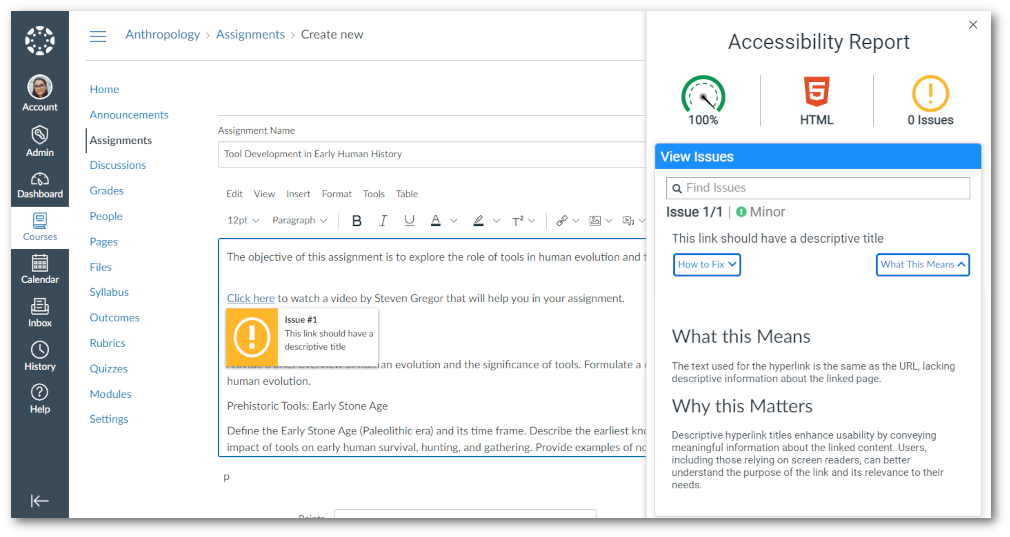Screen dimensions: 1010x537
Task: Open the Edit menu in editor
Action: coord(234,194)
